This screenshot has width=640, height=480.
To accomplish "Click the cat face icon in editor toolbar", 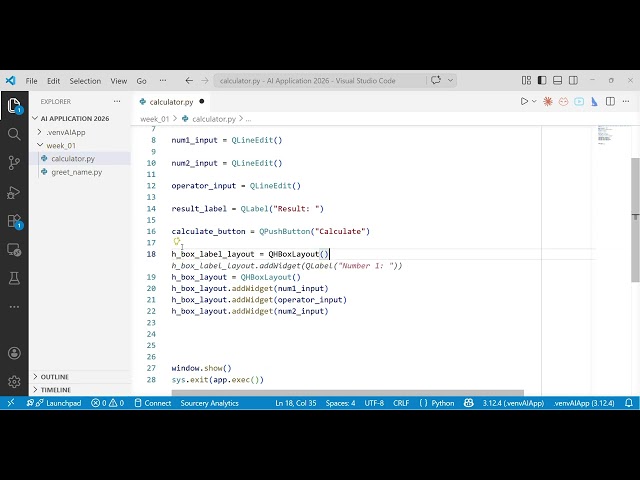I will (x=563, y=101).
